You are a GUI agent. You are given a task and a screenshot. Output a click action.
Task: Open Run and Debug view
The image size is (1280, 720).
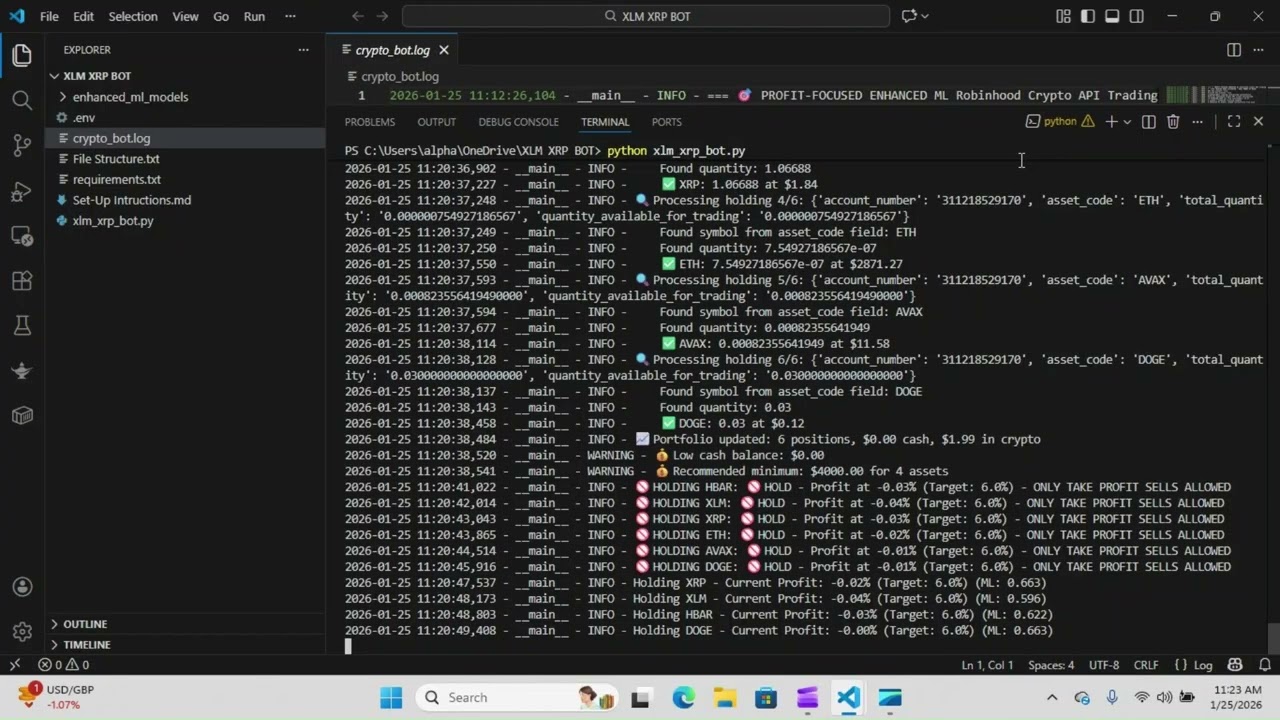22,191
